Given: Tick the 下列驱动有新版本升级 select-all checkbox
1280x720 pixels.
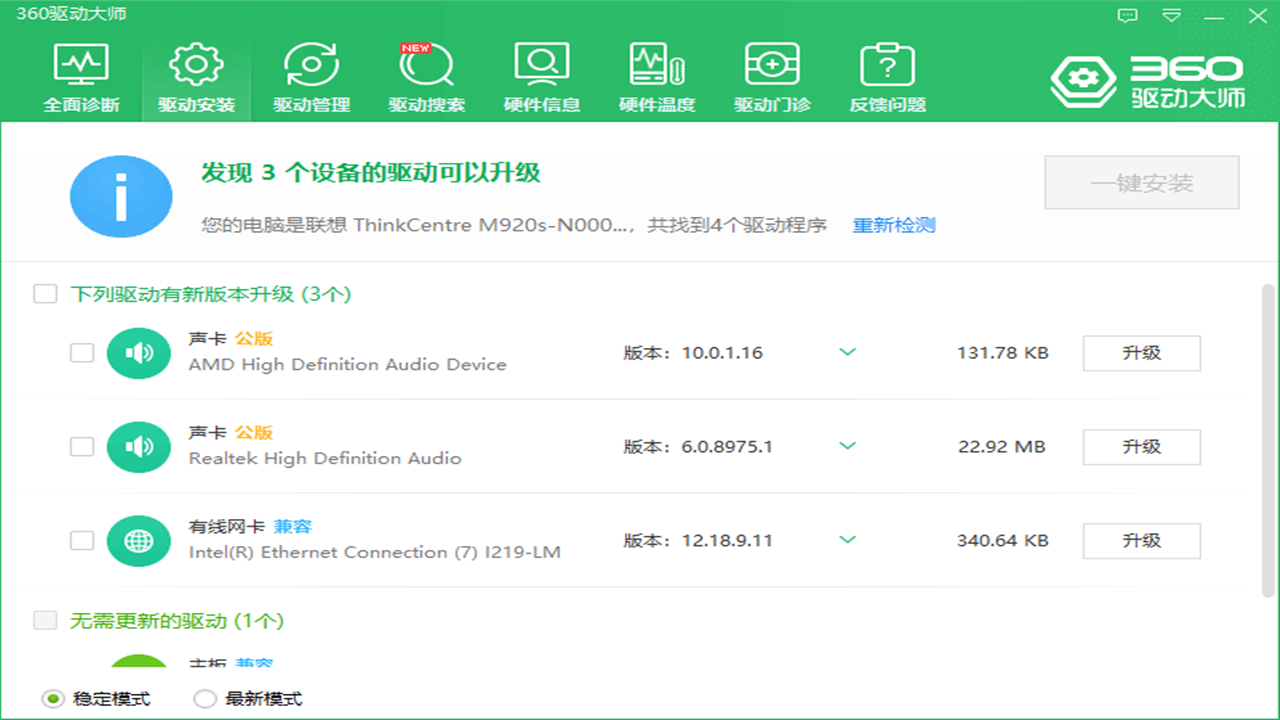Looking at the screenshot, I should point(45,294).
